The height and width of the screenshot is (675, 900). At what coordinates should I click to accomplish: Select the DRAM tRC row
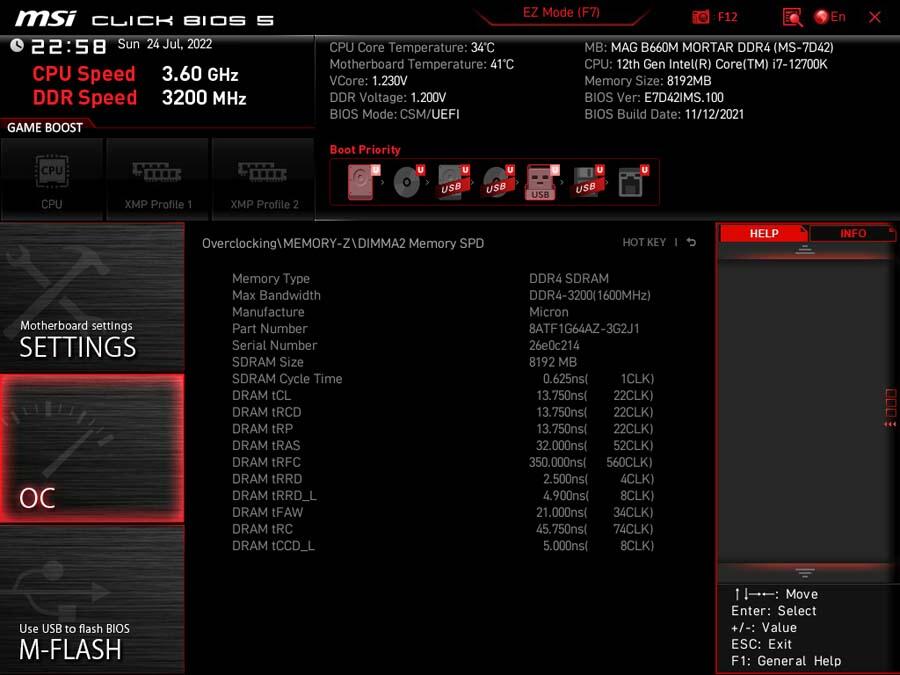tap(443, 528)
